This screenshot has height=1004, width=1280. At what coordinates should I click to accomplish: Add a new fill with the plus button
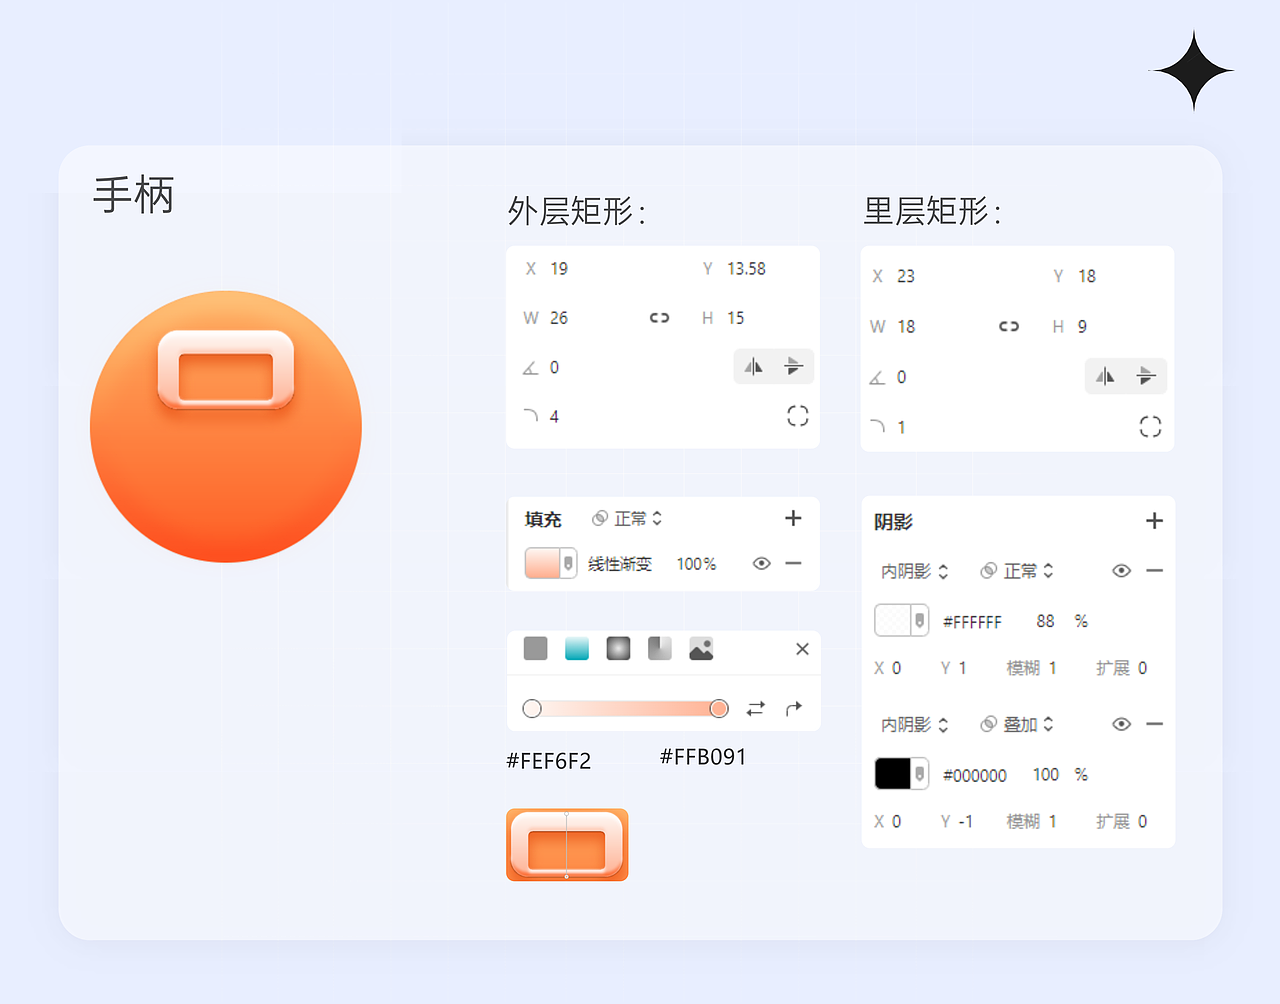[793, 518]
